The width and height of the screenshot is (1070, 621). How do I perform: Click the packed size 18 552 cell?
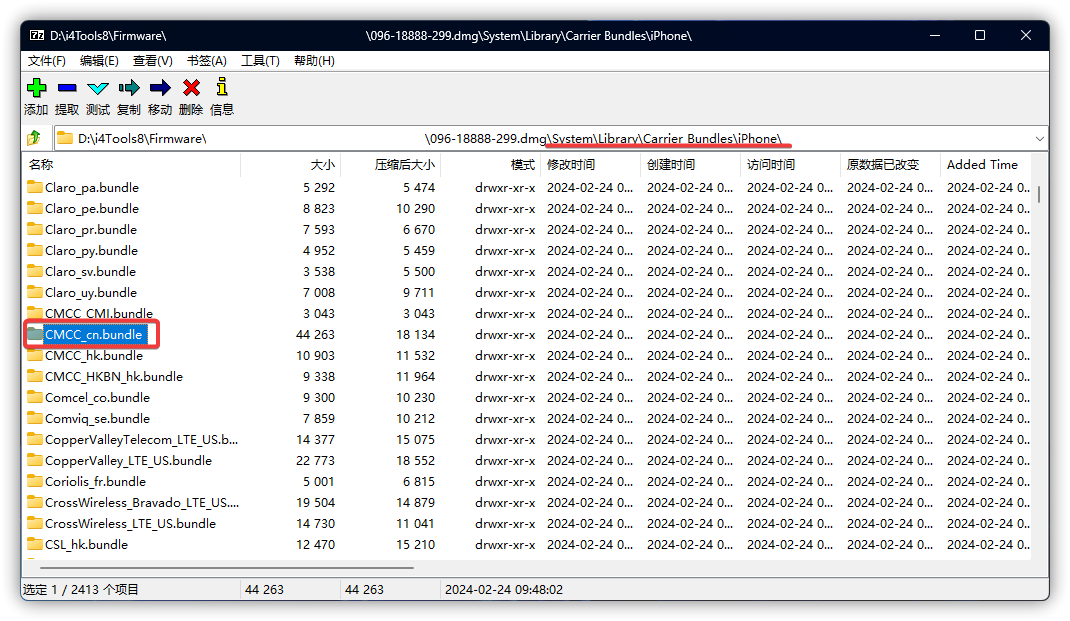pyautogui.click(x=415, y=460)
